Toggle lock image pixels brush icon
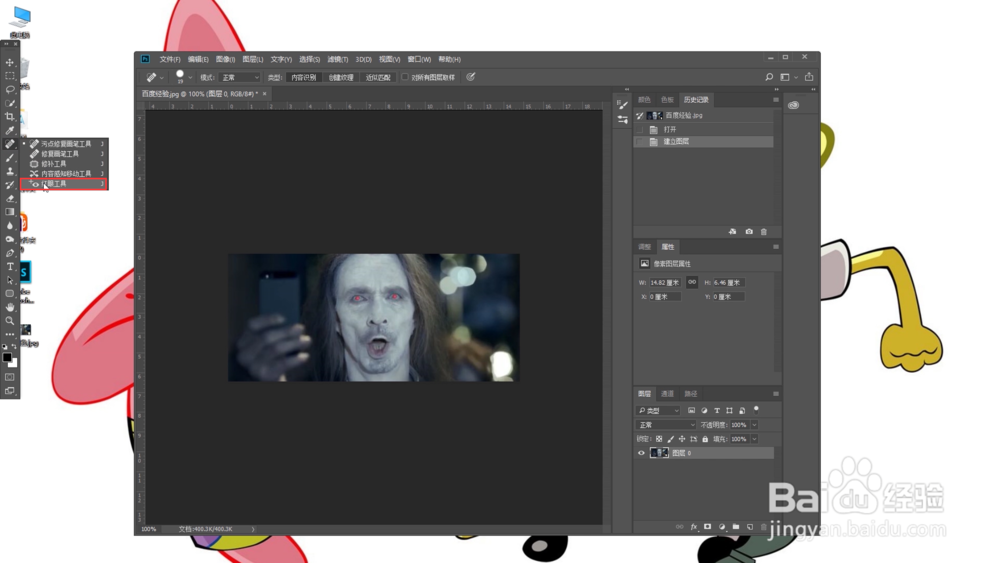The image size is (1000, 563). (670, 439)
